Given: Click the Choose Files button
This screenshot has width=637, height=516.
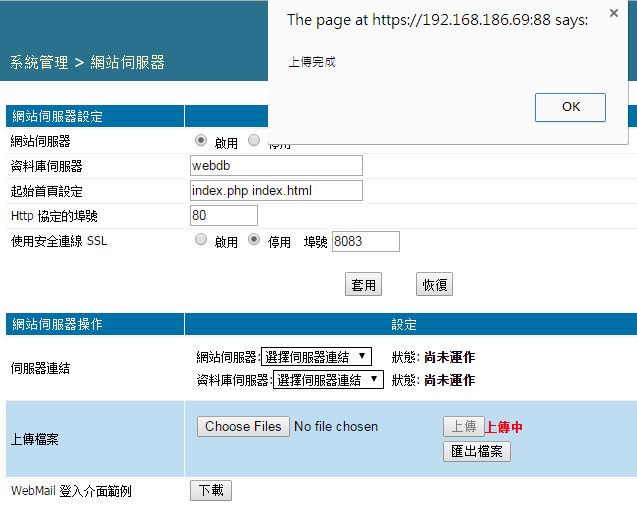Looking at the screenshot, I should (x=243, y=427).
